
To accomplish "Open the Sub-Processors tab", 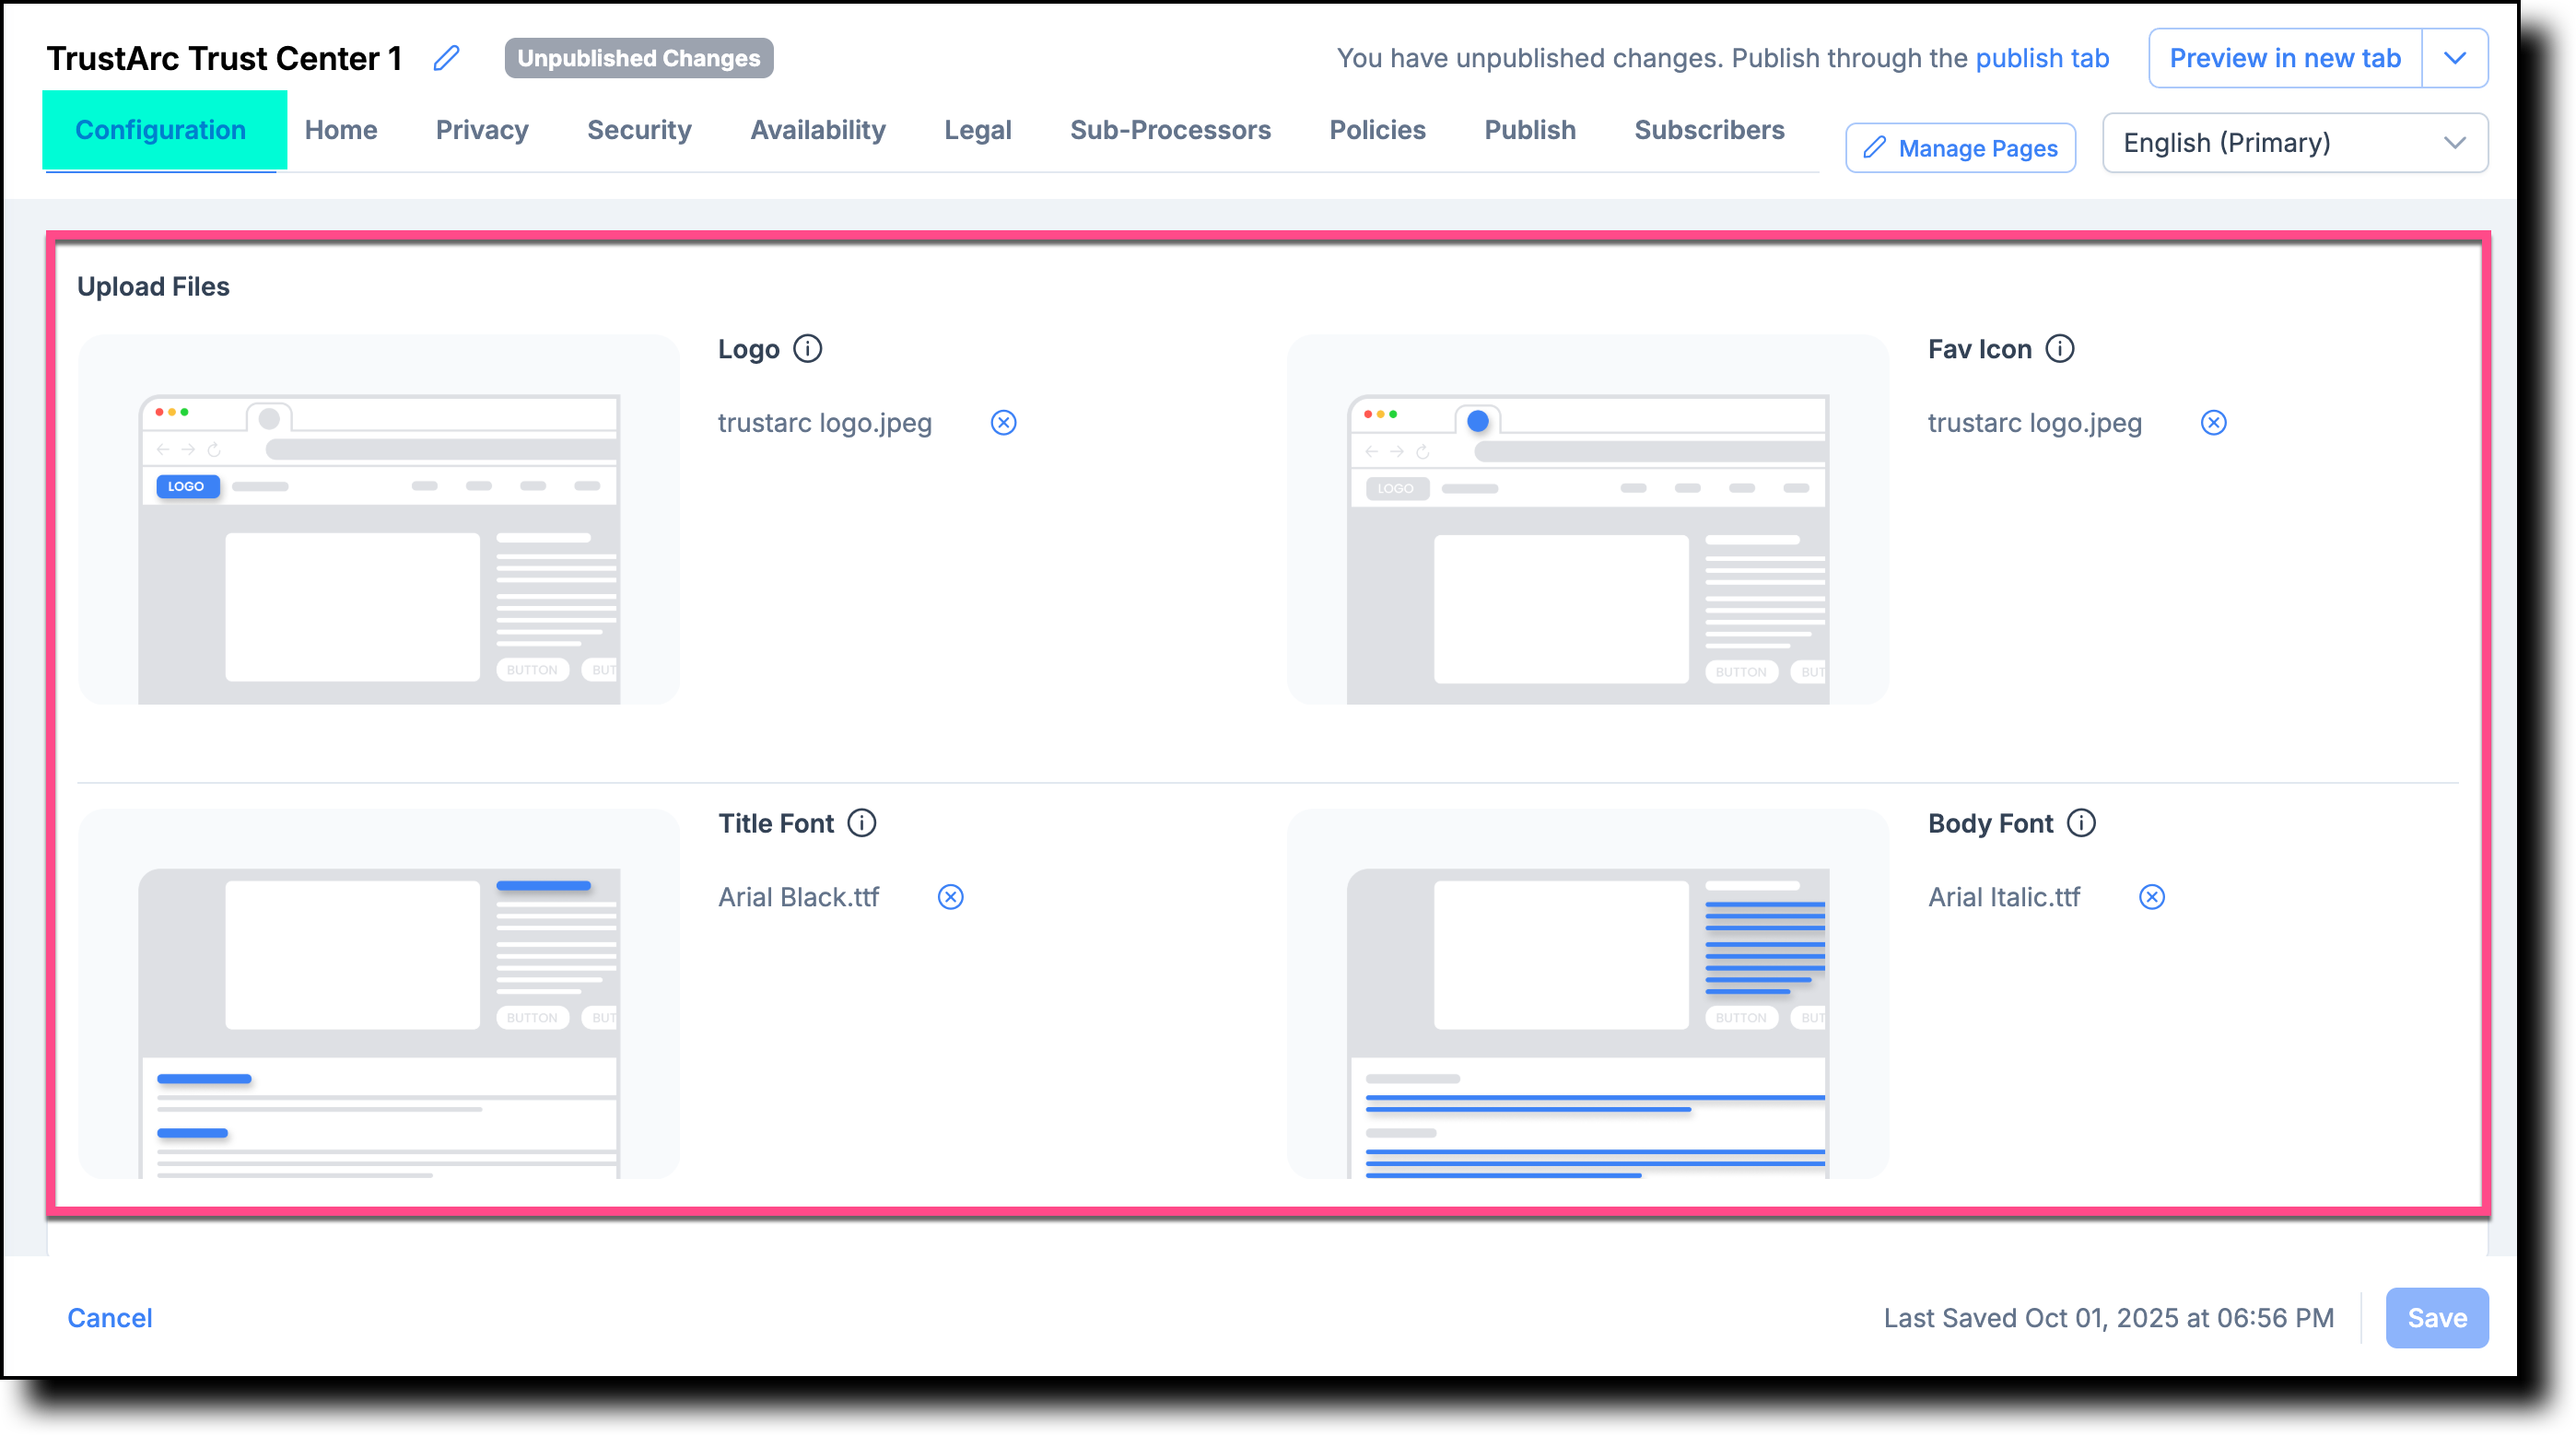I will [1170, 130].
